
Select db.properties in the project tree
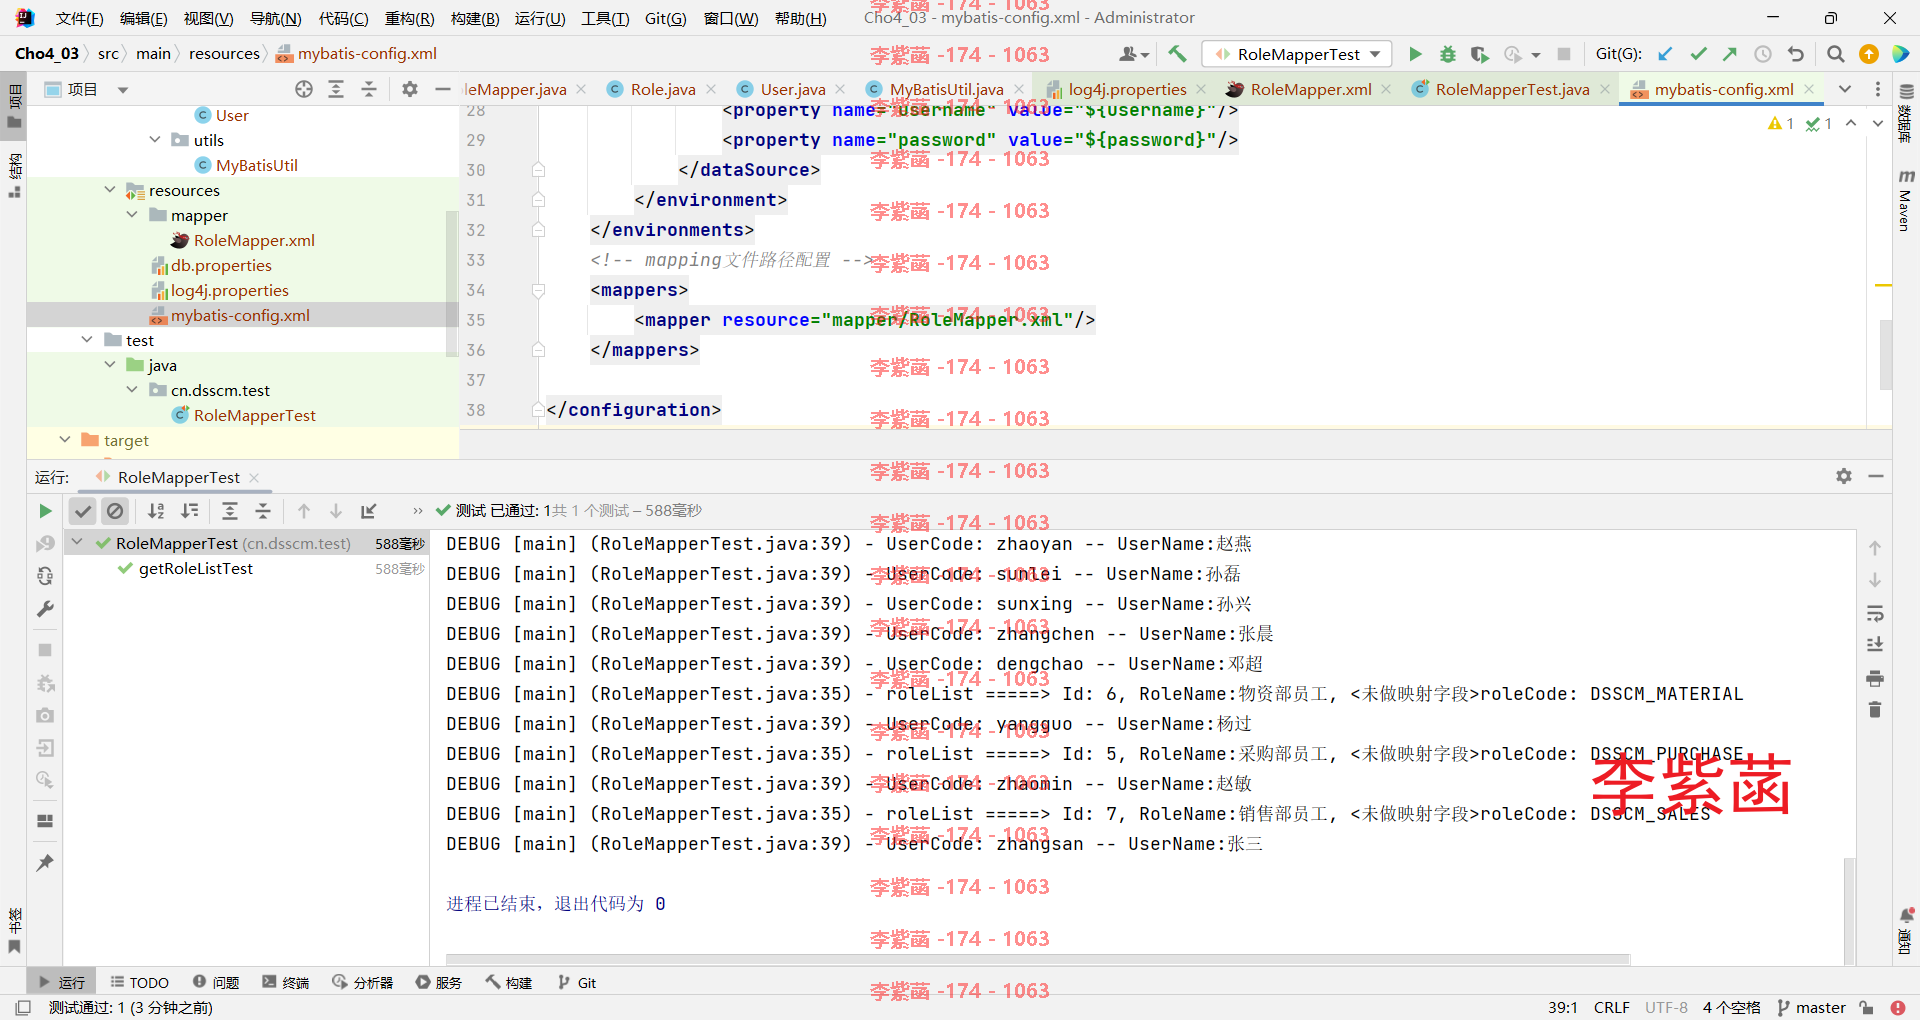221,265
